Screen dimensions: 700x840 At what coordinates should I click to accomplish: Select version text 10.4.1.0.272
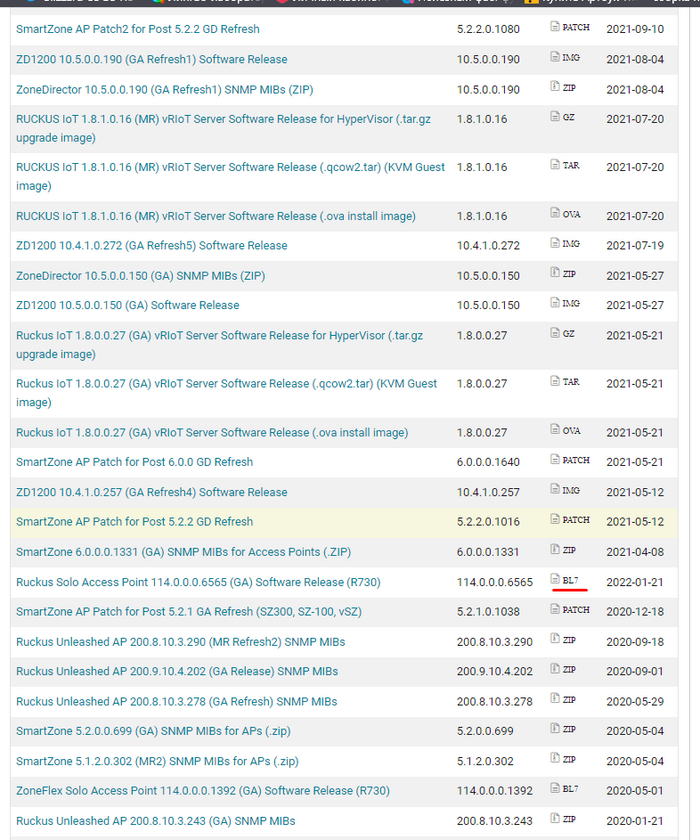(x=488, y=245)
